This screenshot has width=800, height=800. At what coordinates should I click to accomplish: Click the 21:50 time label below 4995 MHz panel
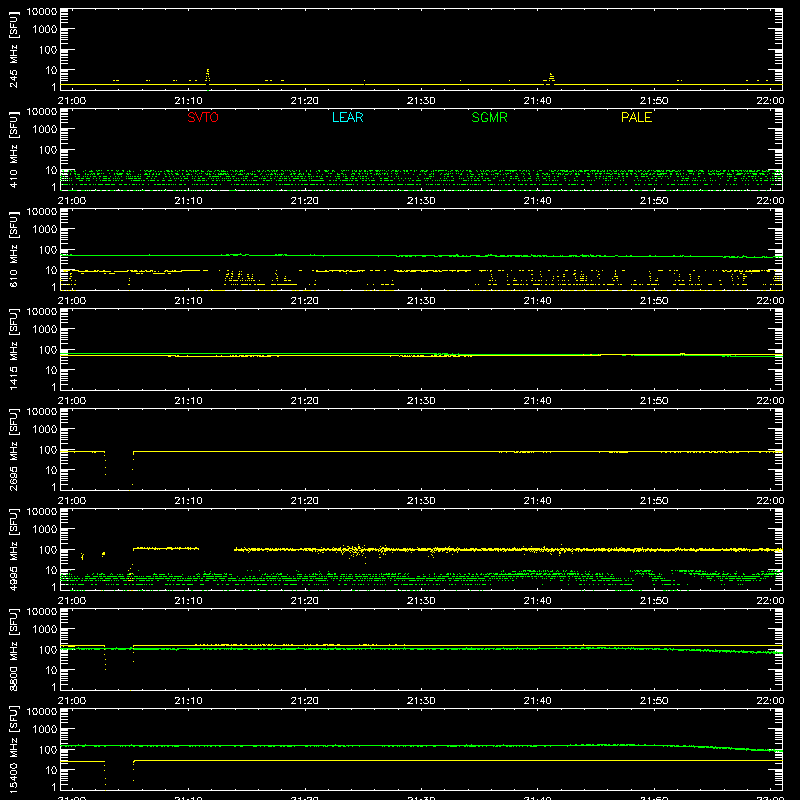[654, 601]
